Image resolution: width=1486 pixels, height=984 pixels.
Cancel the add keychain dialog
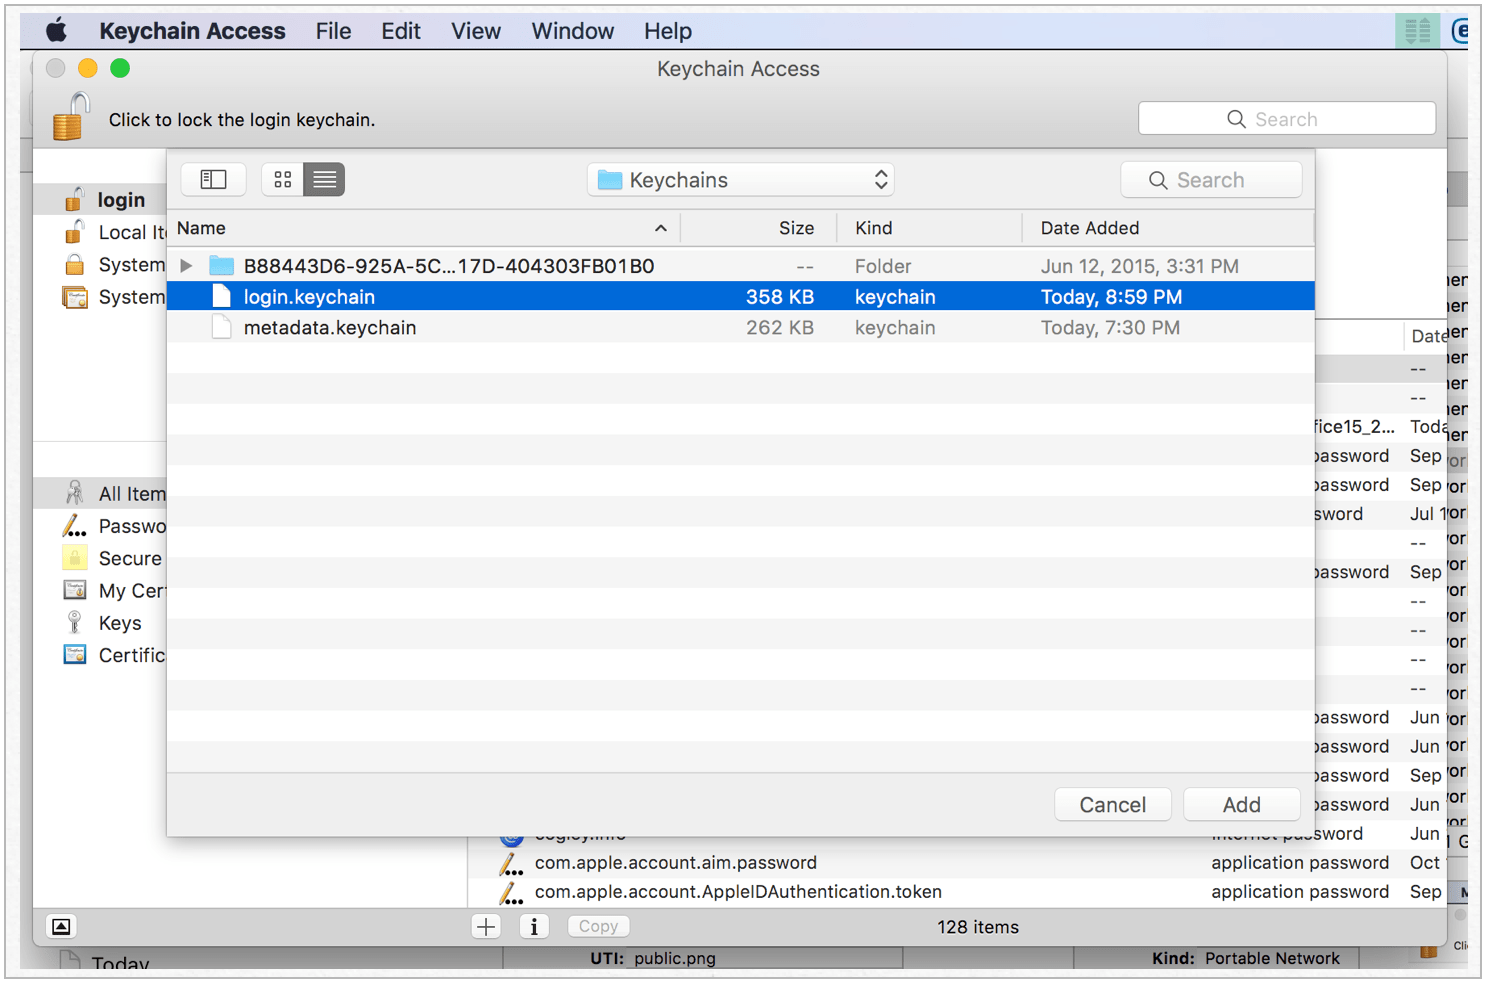click(1113, 805)
